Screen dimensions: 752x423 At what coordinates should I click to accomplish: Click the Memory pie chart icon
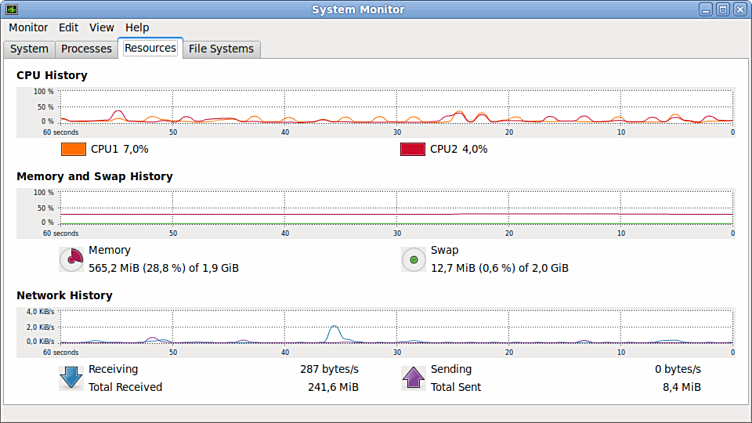pos(72,260)
